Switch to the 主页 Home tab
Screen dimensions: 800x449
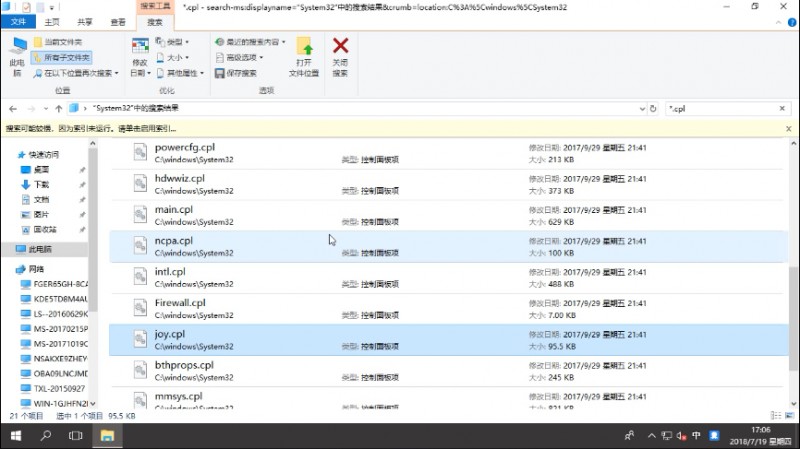[52, 22]
